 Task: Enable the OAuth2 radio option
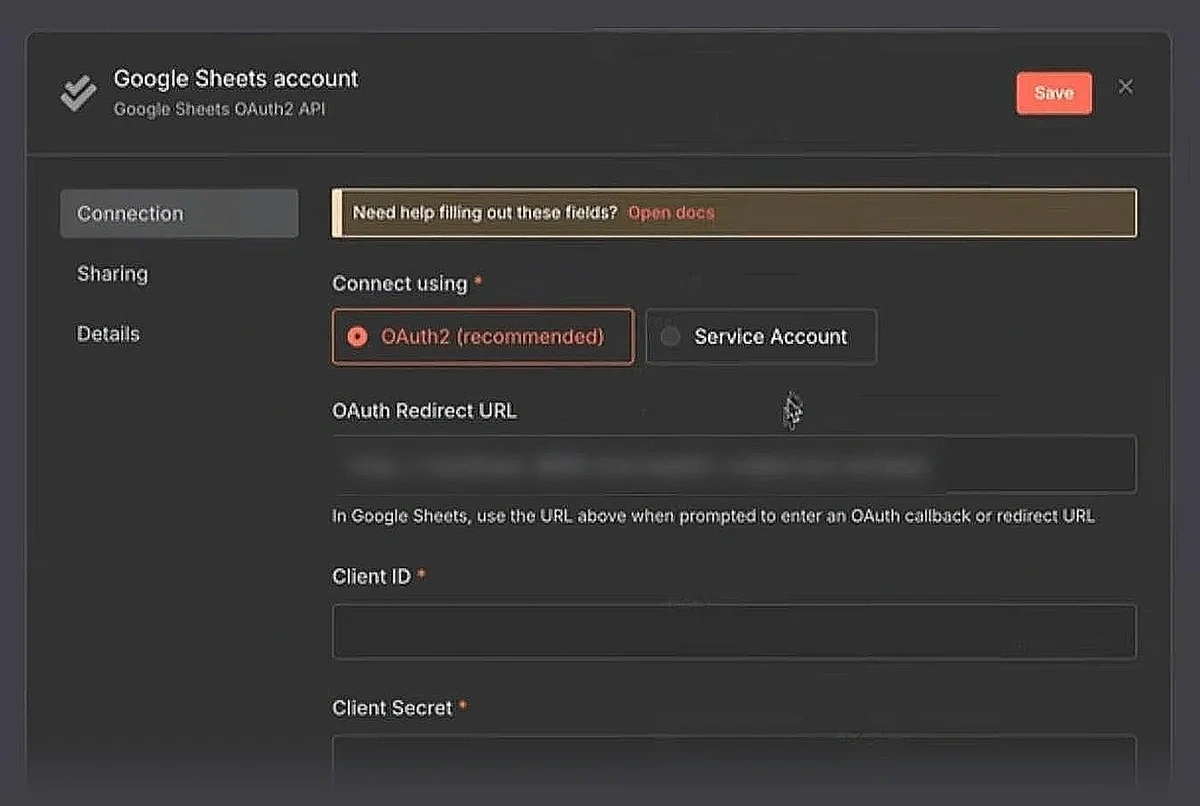point(357,337)
